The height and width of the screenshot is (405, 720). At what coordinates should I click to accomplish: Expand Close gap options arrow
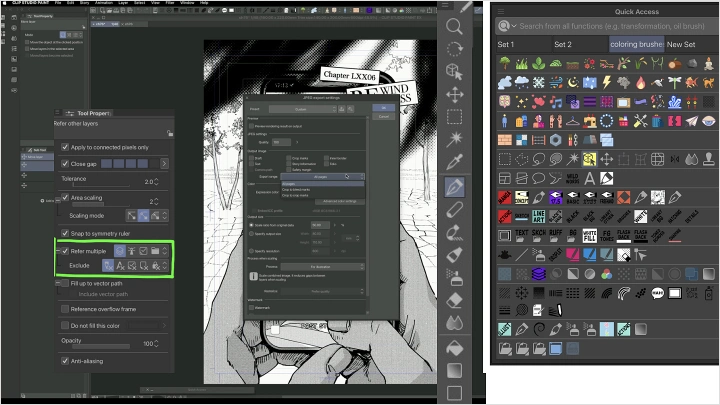tap(164, 163)
